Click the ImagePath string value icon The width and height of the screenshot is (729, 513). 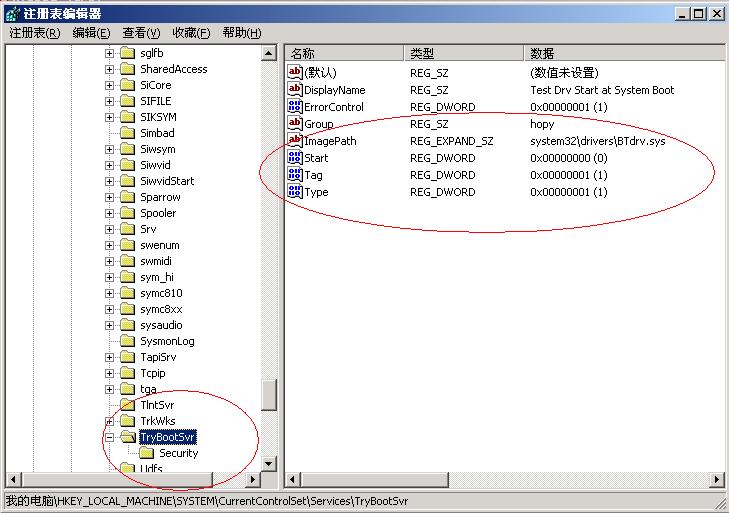295,140
